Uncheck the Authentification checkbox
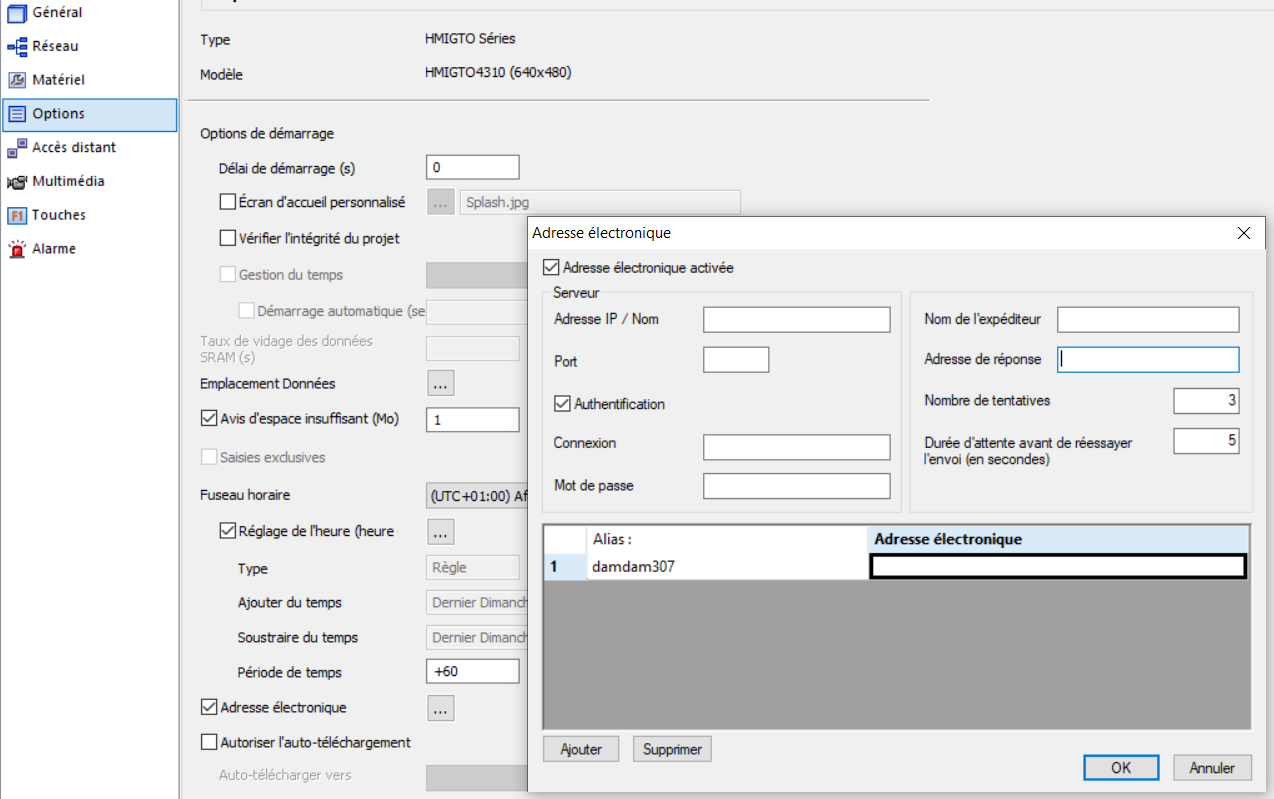The width and height of the screenshot is (1274, 799). click(x=562, y=404)
